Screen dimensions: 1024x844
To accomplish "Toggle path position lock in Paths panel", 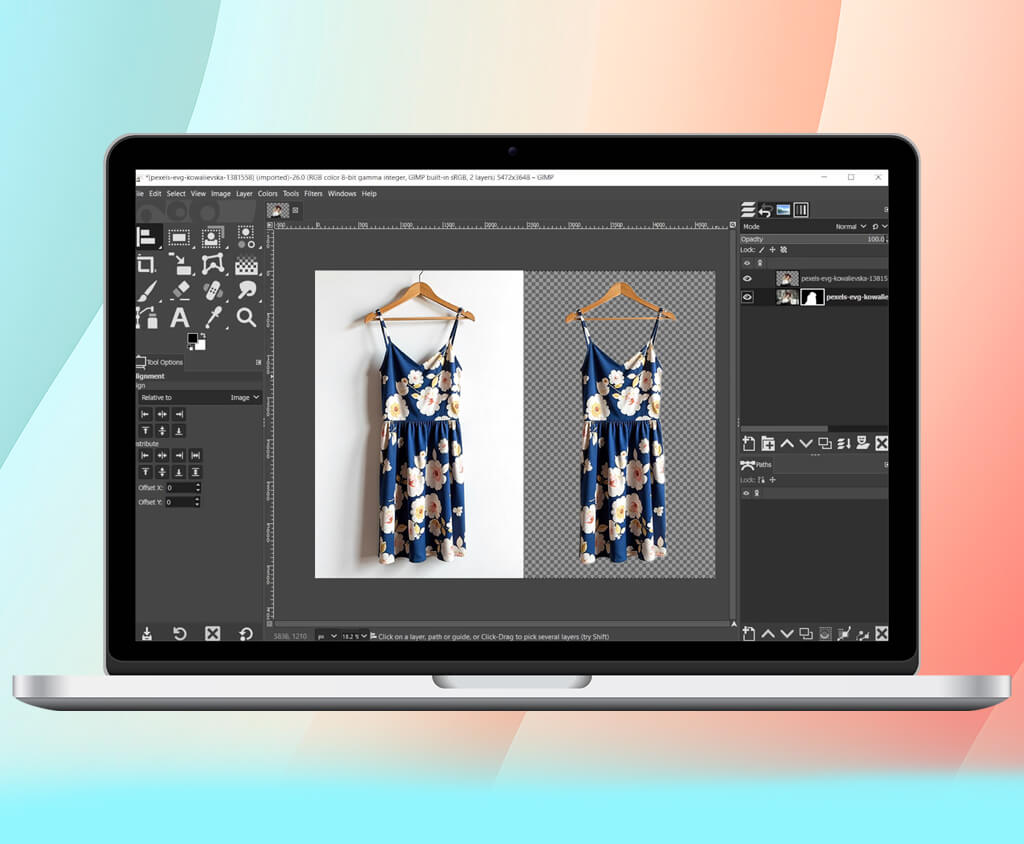I will pos(773,479).
